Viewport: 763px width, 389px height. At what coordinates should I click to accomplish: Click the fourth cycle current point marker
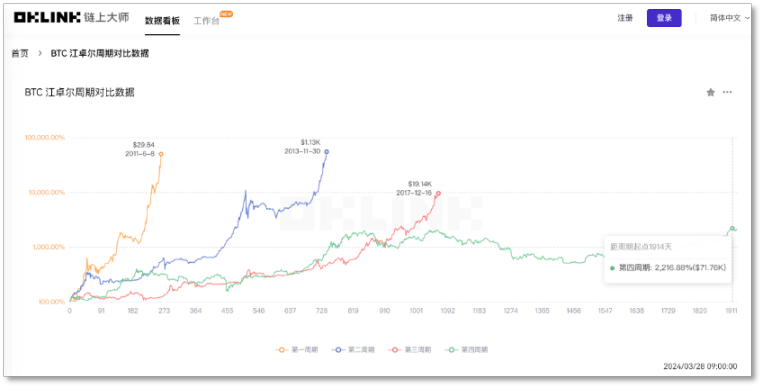pyautogui.click(x=732, y=228)
